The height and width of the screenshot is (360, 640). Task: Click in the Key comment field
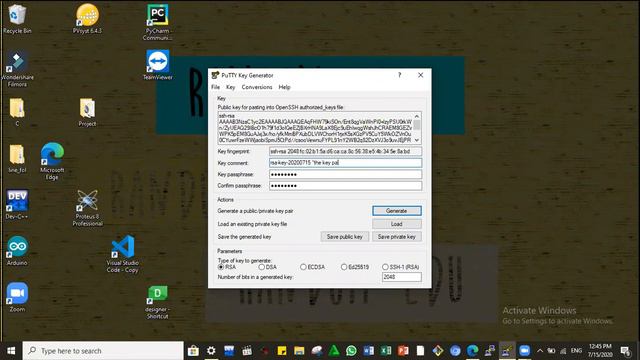(x=345, y=163)
